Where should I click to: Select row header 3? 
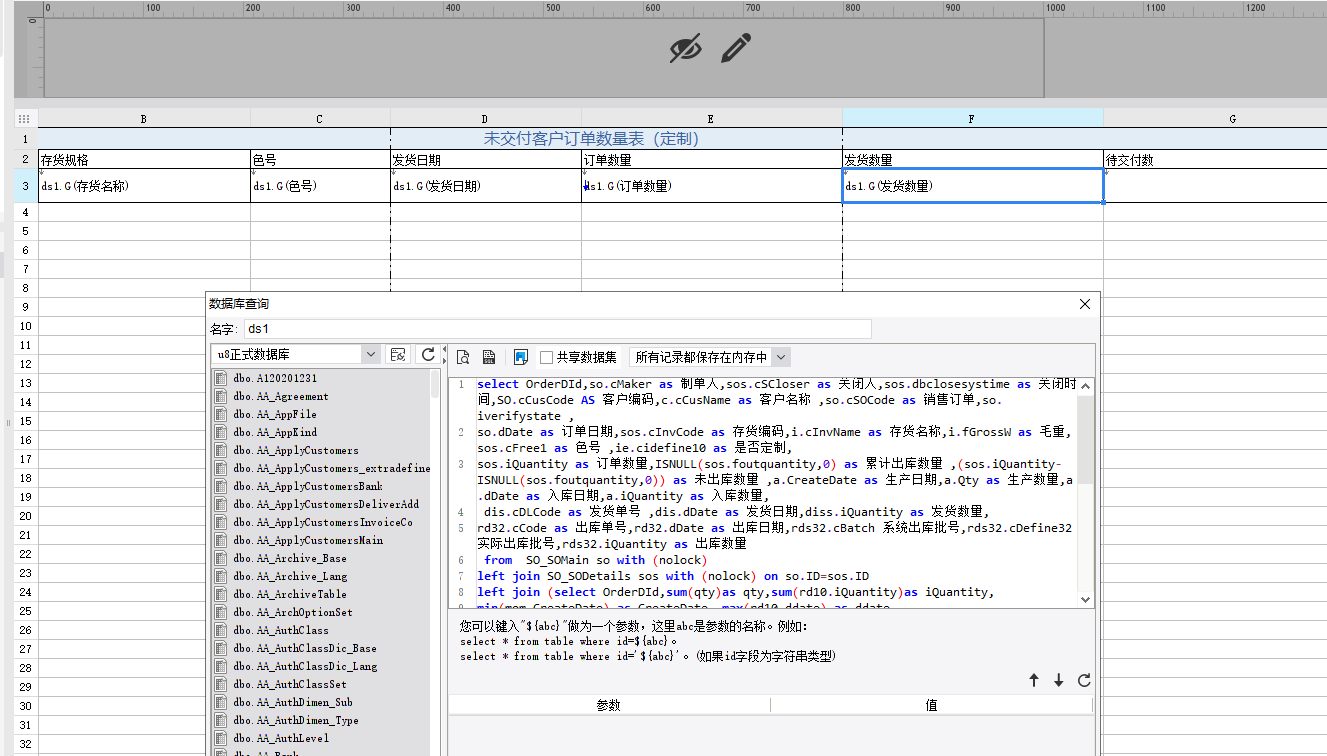25,186
